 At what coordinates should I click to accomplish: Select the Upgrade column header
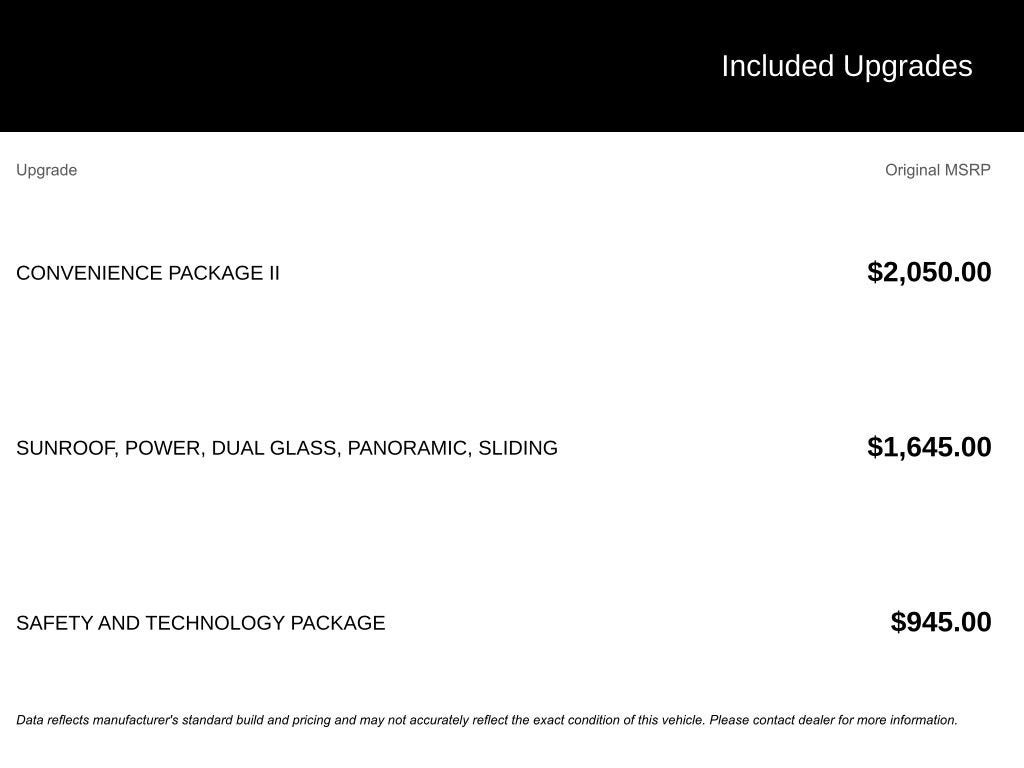[46, 170]
